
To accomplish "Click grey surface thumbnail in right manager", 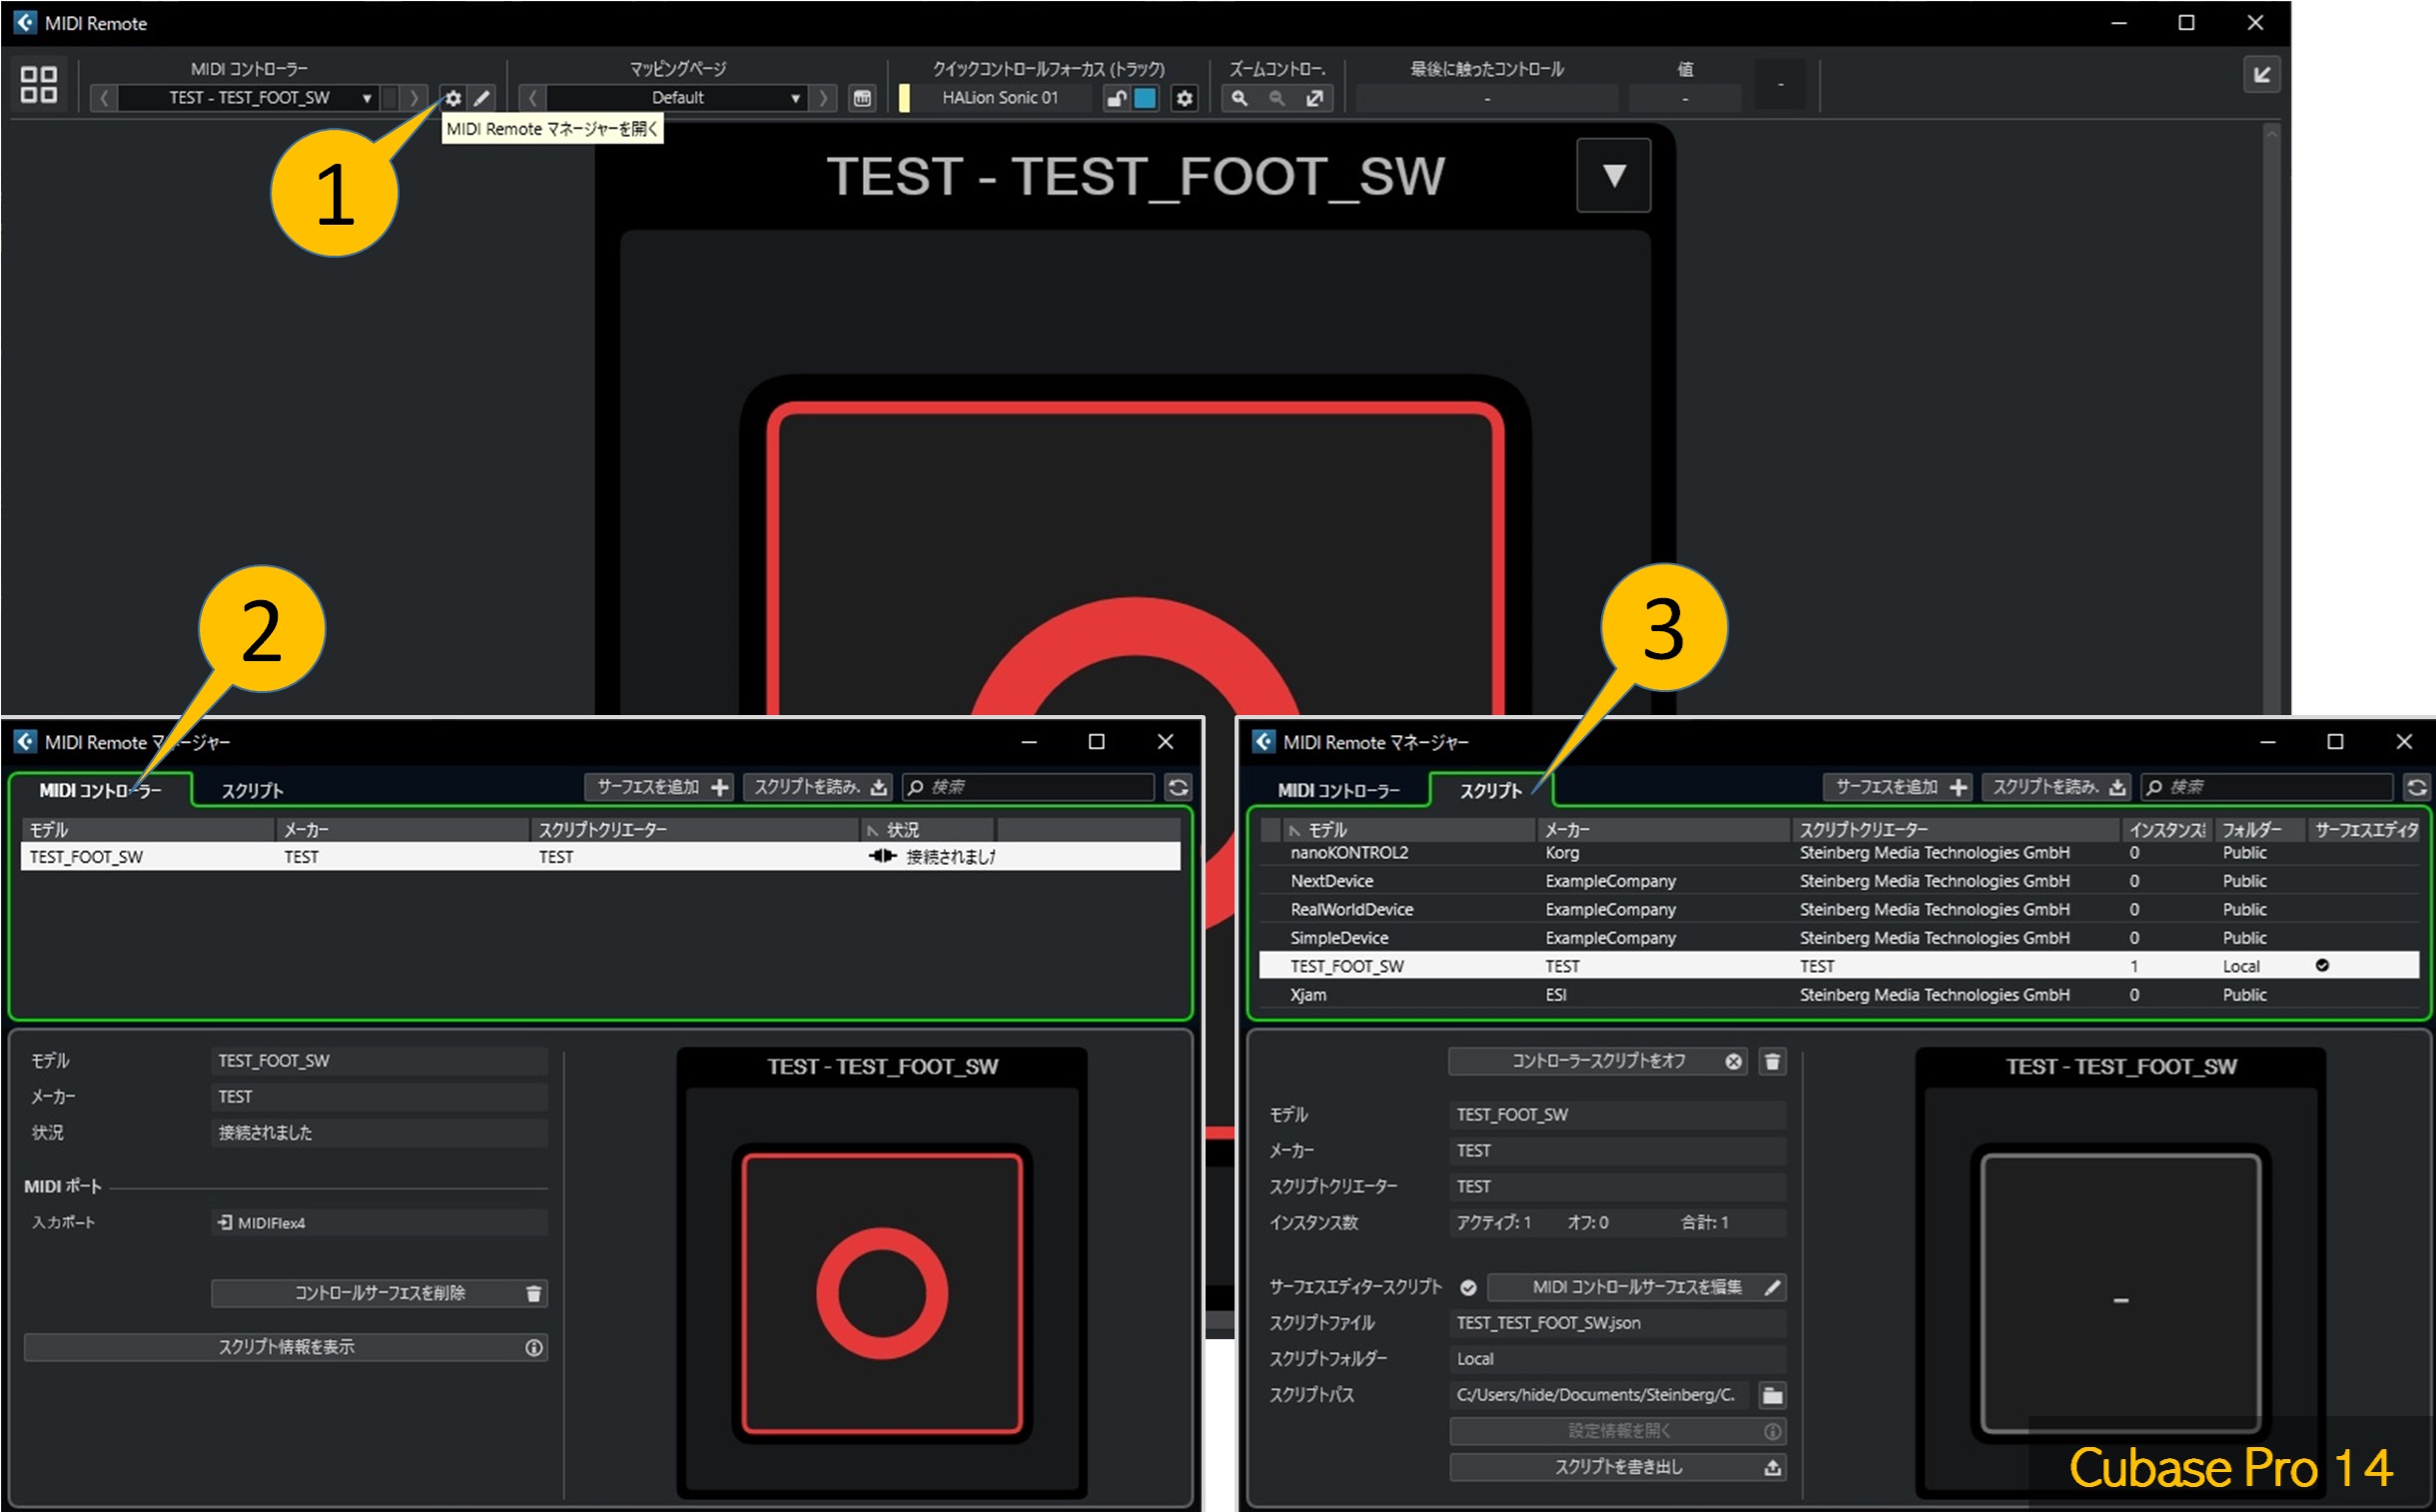I will 2120,1293.
